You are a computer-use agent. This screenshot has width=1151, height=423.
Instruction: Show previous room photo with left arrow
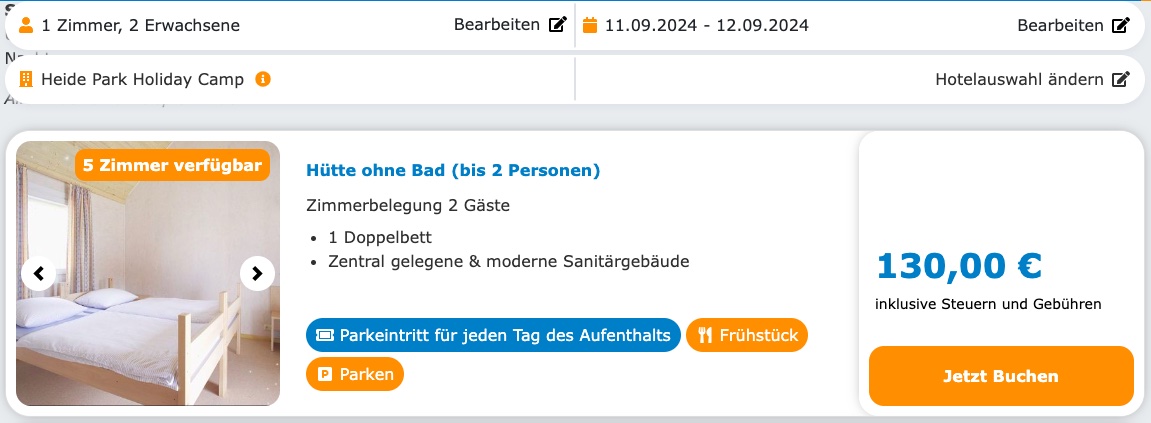(x=38, y=273)
